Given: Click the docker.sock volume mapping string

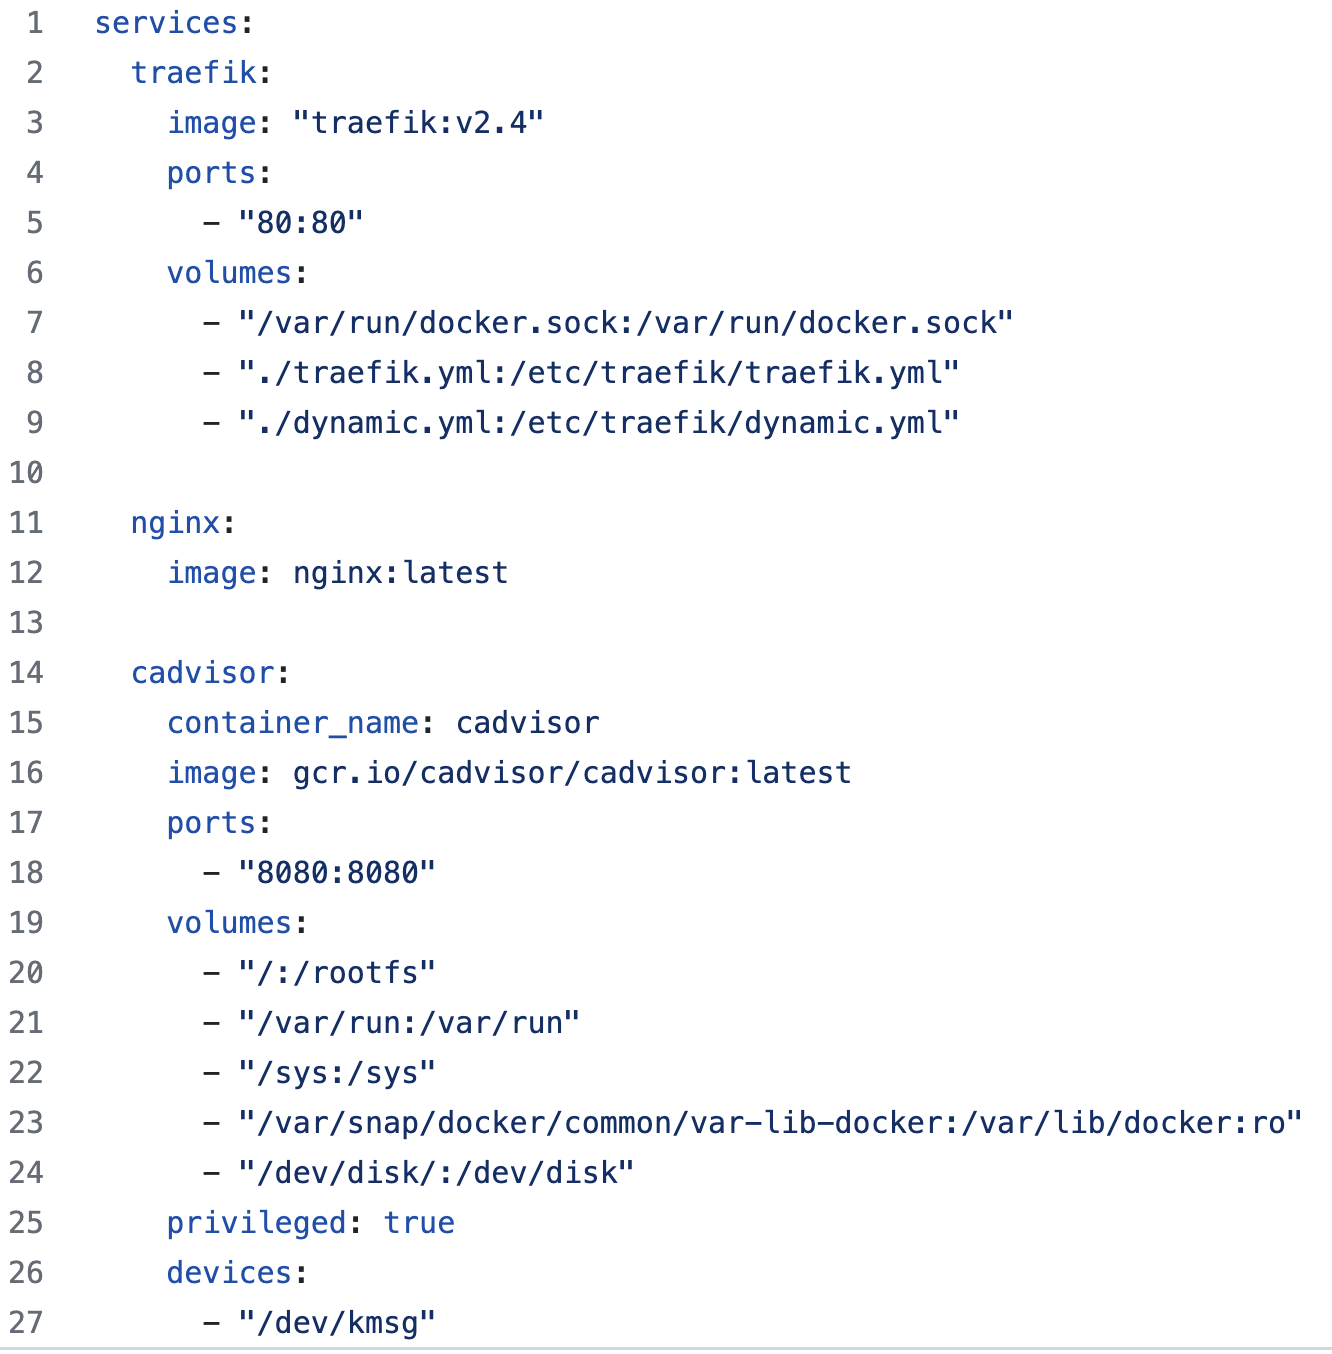Looking at the screenshot, I should point(626,323).
